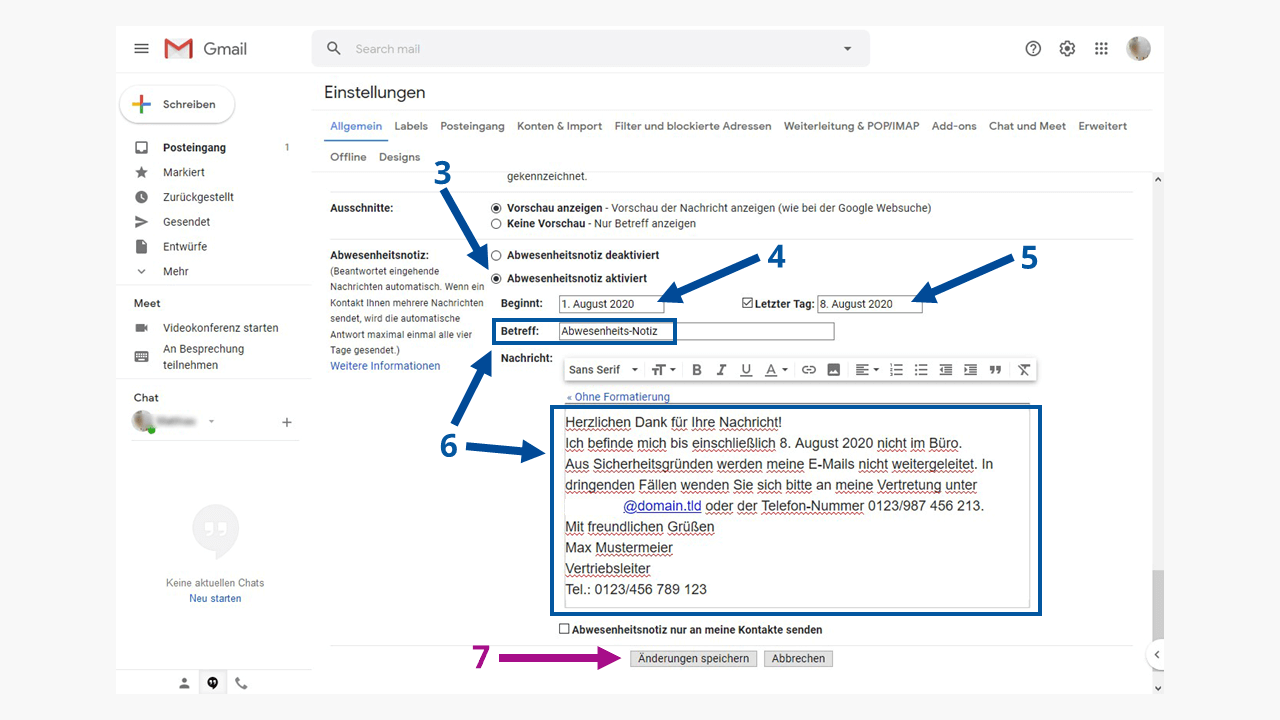Open the Offline tab
This screenshot has width=1280, height=720.
[349, 157]
